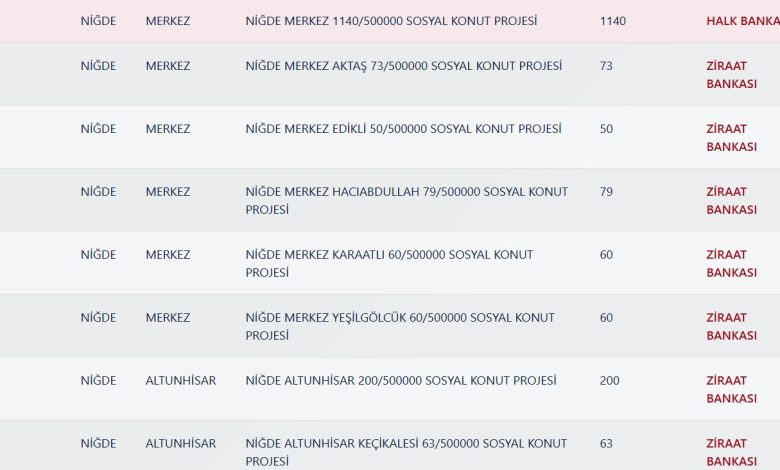Click the ZİRAAT BANKASI link in the Karaatlı row

[731, 264]
